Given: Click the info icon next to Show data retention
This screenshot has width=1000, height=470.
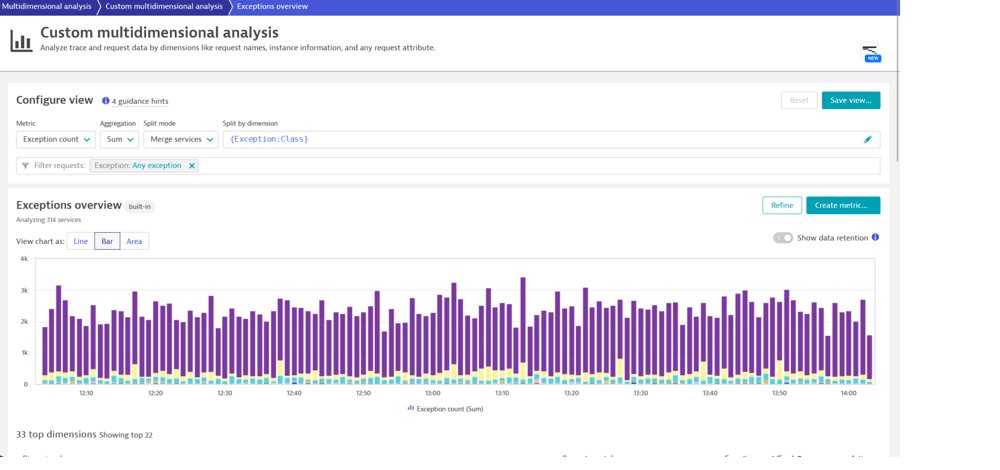Looking at the screenshot, I should click(x=875, y=237).
